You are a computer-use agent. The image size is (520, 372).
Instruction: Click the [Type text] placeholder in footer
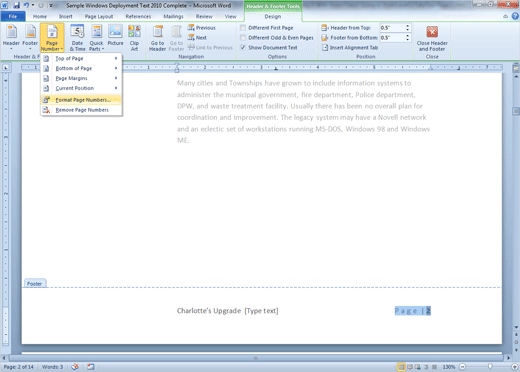[262, 311]
